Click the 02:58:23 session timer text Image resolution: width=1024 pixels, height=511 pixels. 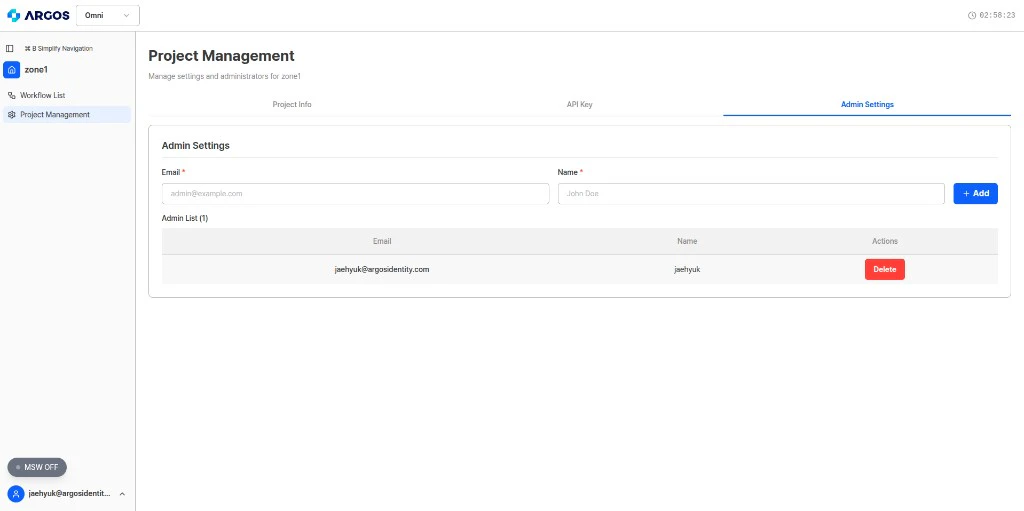(997, 15)
